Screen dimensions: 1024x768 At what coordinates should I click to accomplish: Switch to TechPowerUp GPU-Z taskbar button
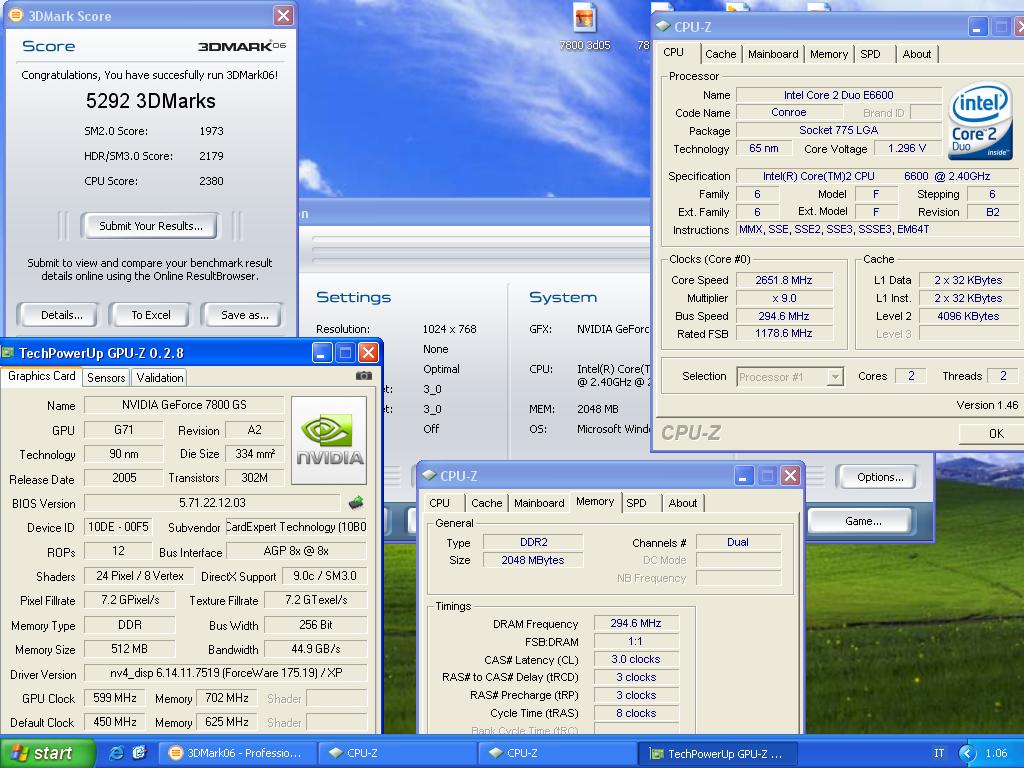719,753
